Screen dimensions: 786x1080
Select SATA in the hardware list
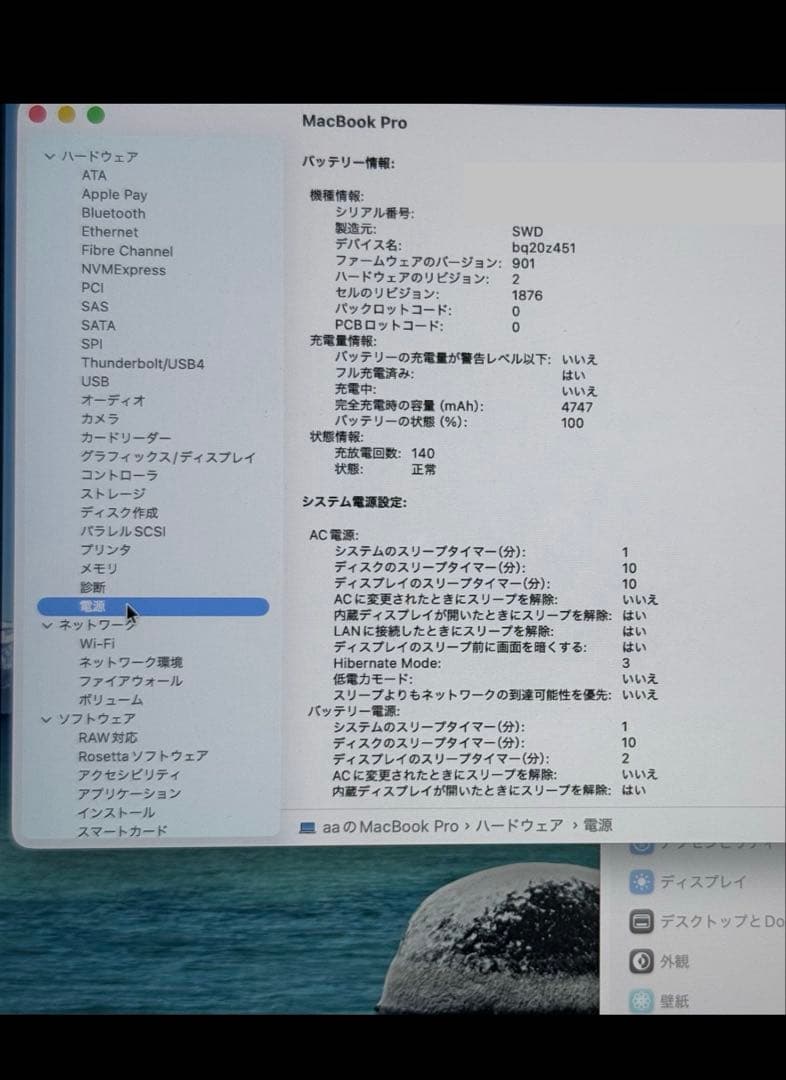[98, 325]
